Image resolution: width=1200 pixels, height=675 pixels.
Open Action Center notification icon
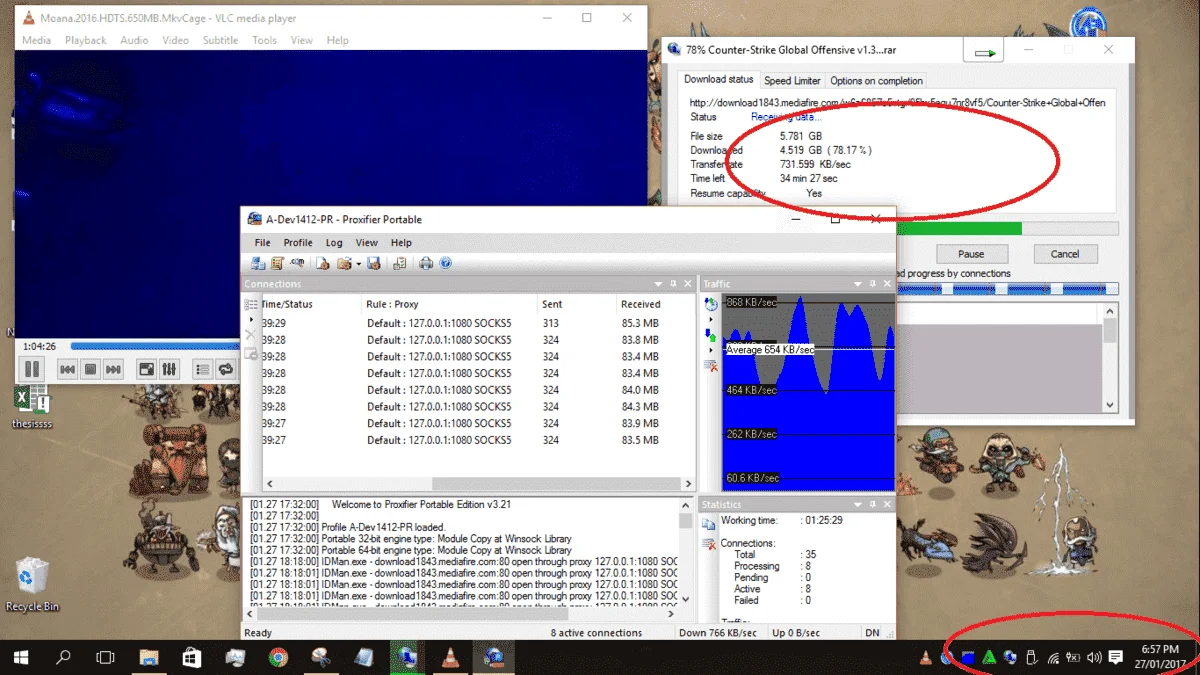[x=1116, y=657]
